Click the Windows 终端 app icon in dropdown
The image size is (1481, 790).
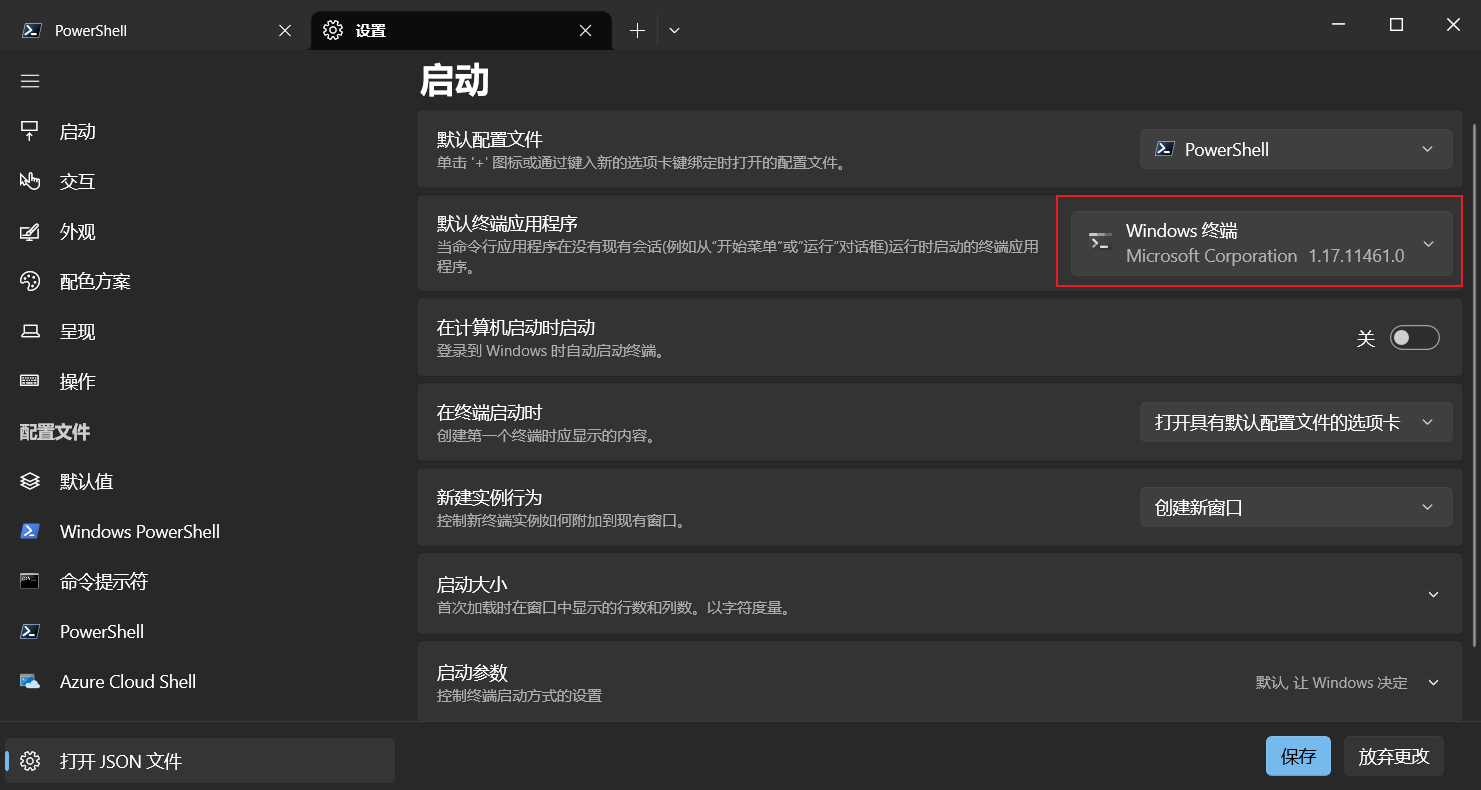coord(1100,242)
